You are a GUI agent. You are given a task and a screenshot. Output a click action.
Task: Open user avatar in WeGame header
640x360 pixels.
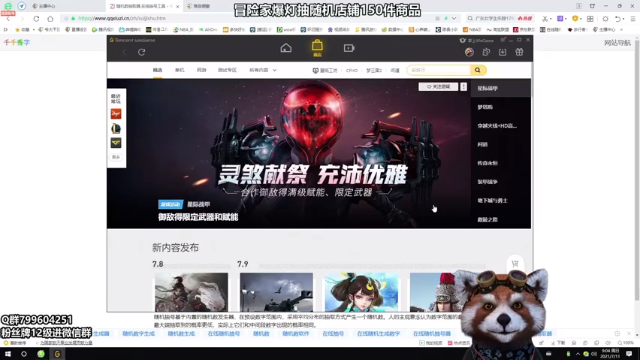click(x=469, y=52)
